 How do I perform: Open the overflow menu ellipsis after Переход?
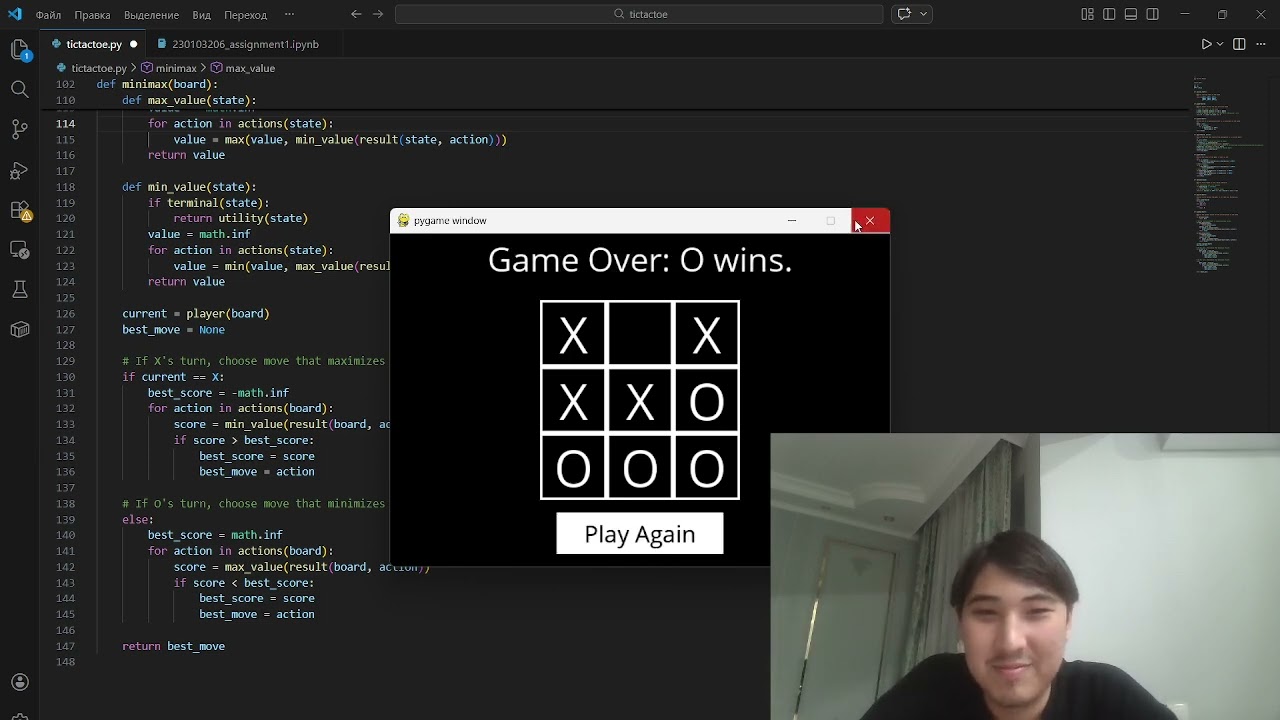pos(289,15)
